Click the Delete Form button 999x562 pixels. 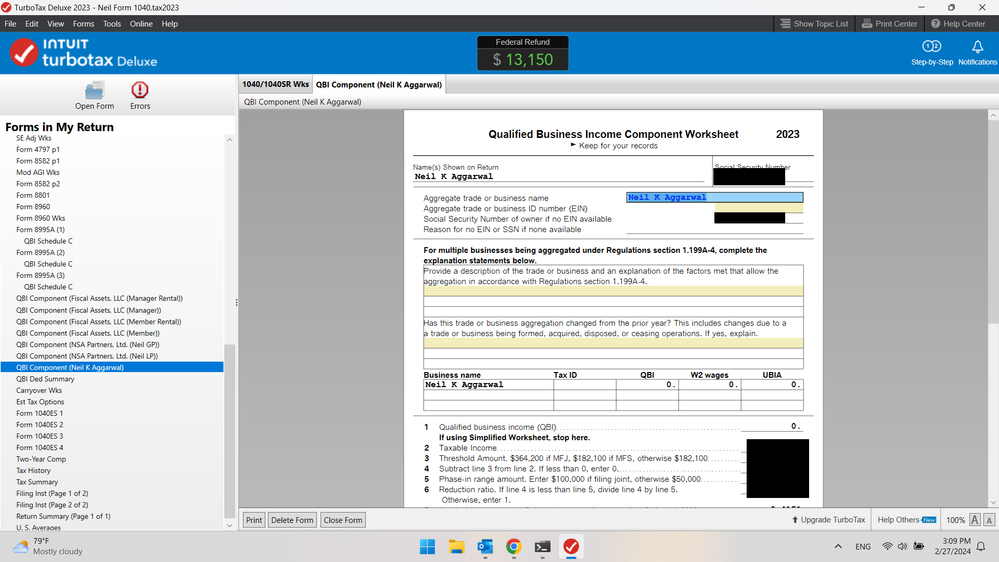292,520
